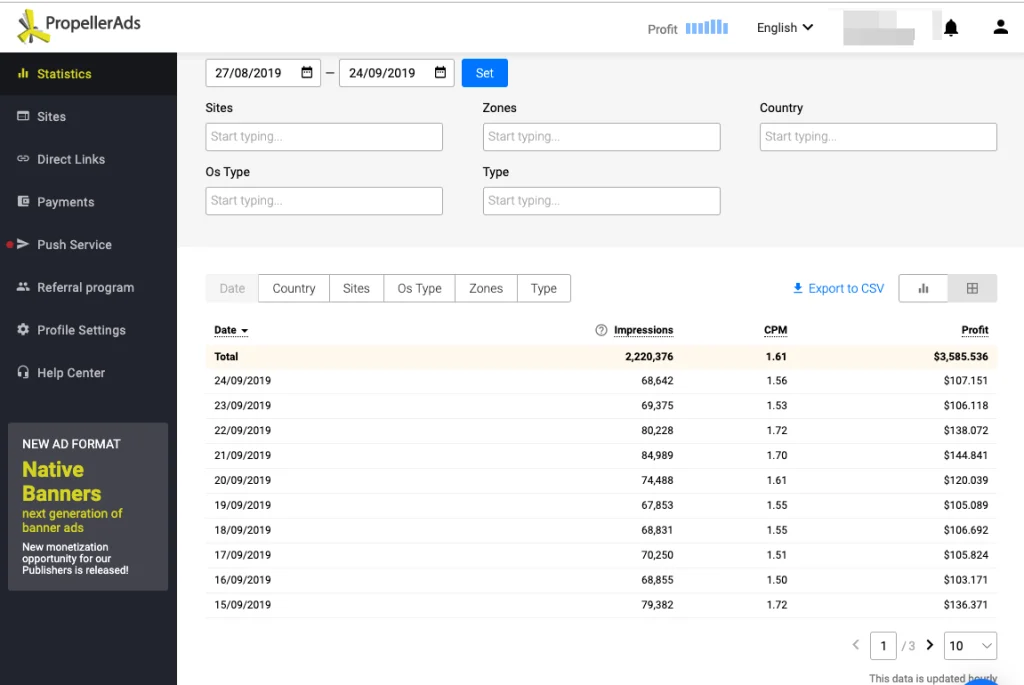Viewport: 1024px width, 685px height.
Task: Click the notifications bell icon
Action: (x=951, y=28)
